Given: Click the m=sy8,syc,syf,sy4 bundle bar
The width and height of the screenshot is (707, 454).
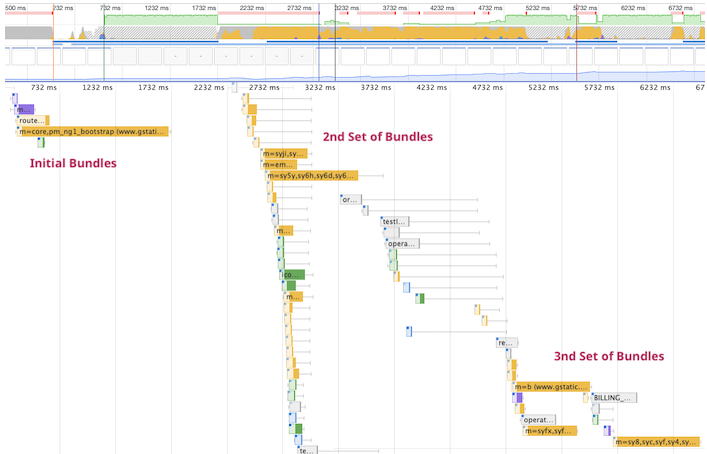Looking at the screenshot, I should pyautogui.click(x=657, y=442).
